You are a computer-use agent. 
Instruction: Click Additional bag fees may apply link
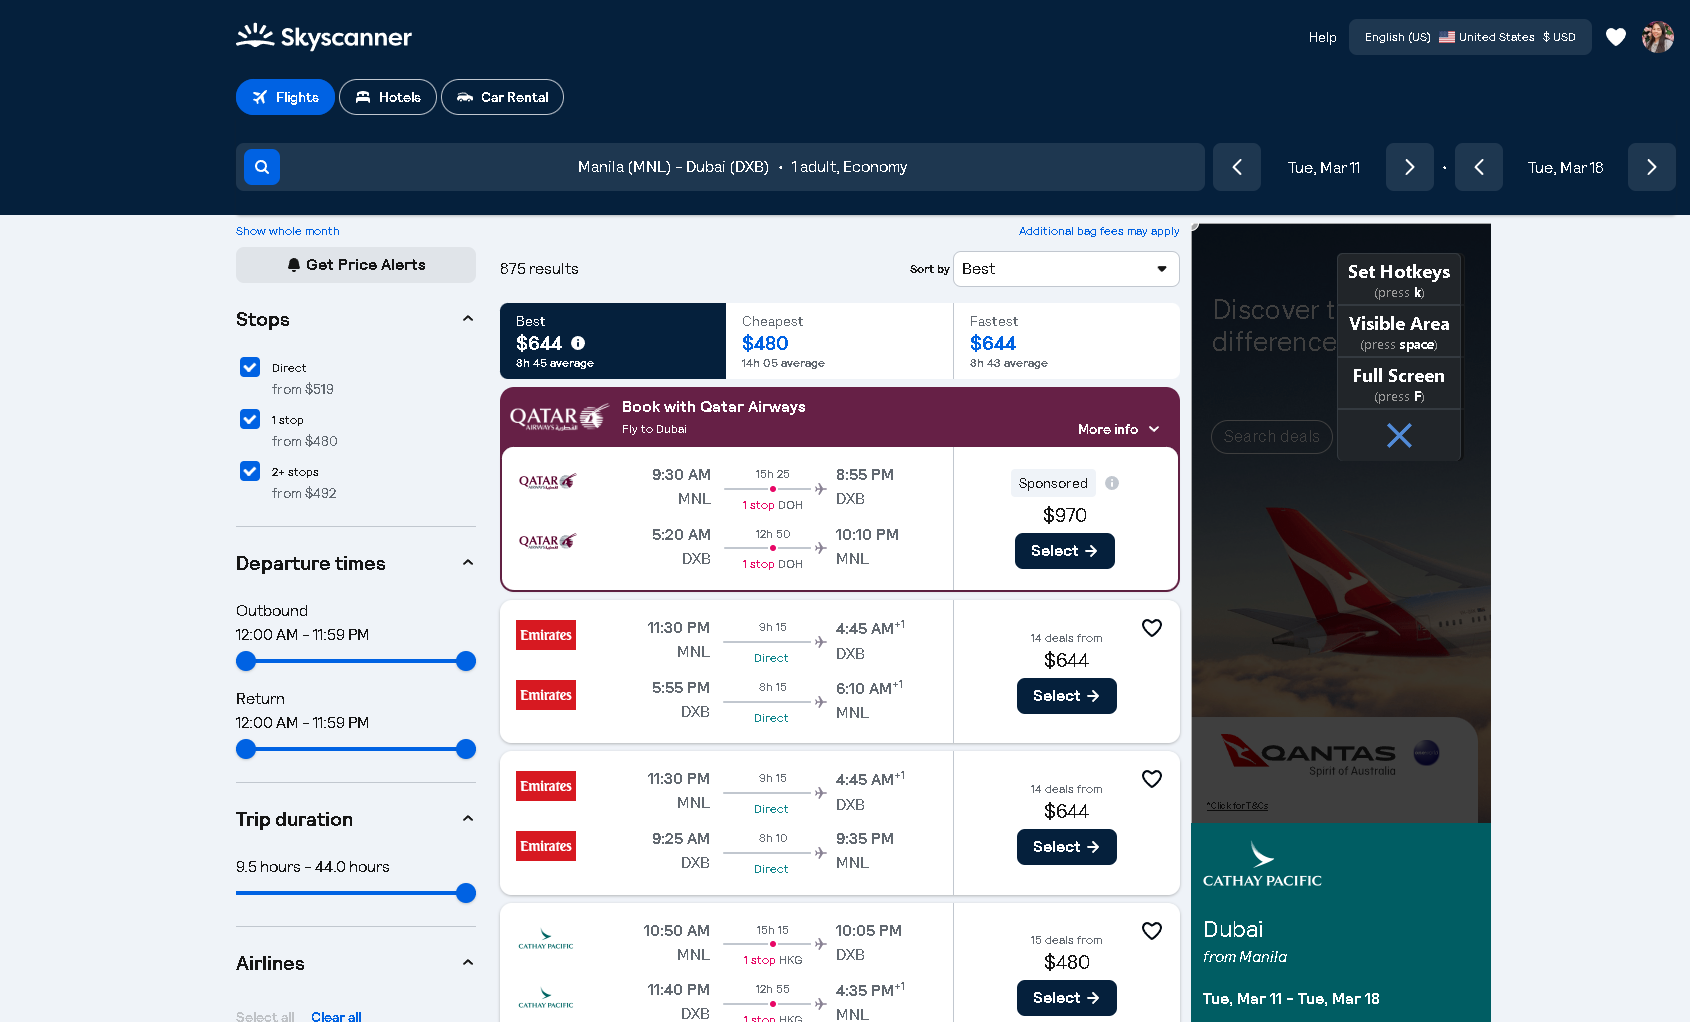click(x=1099, y=231)
